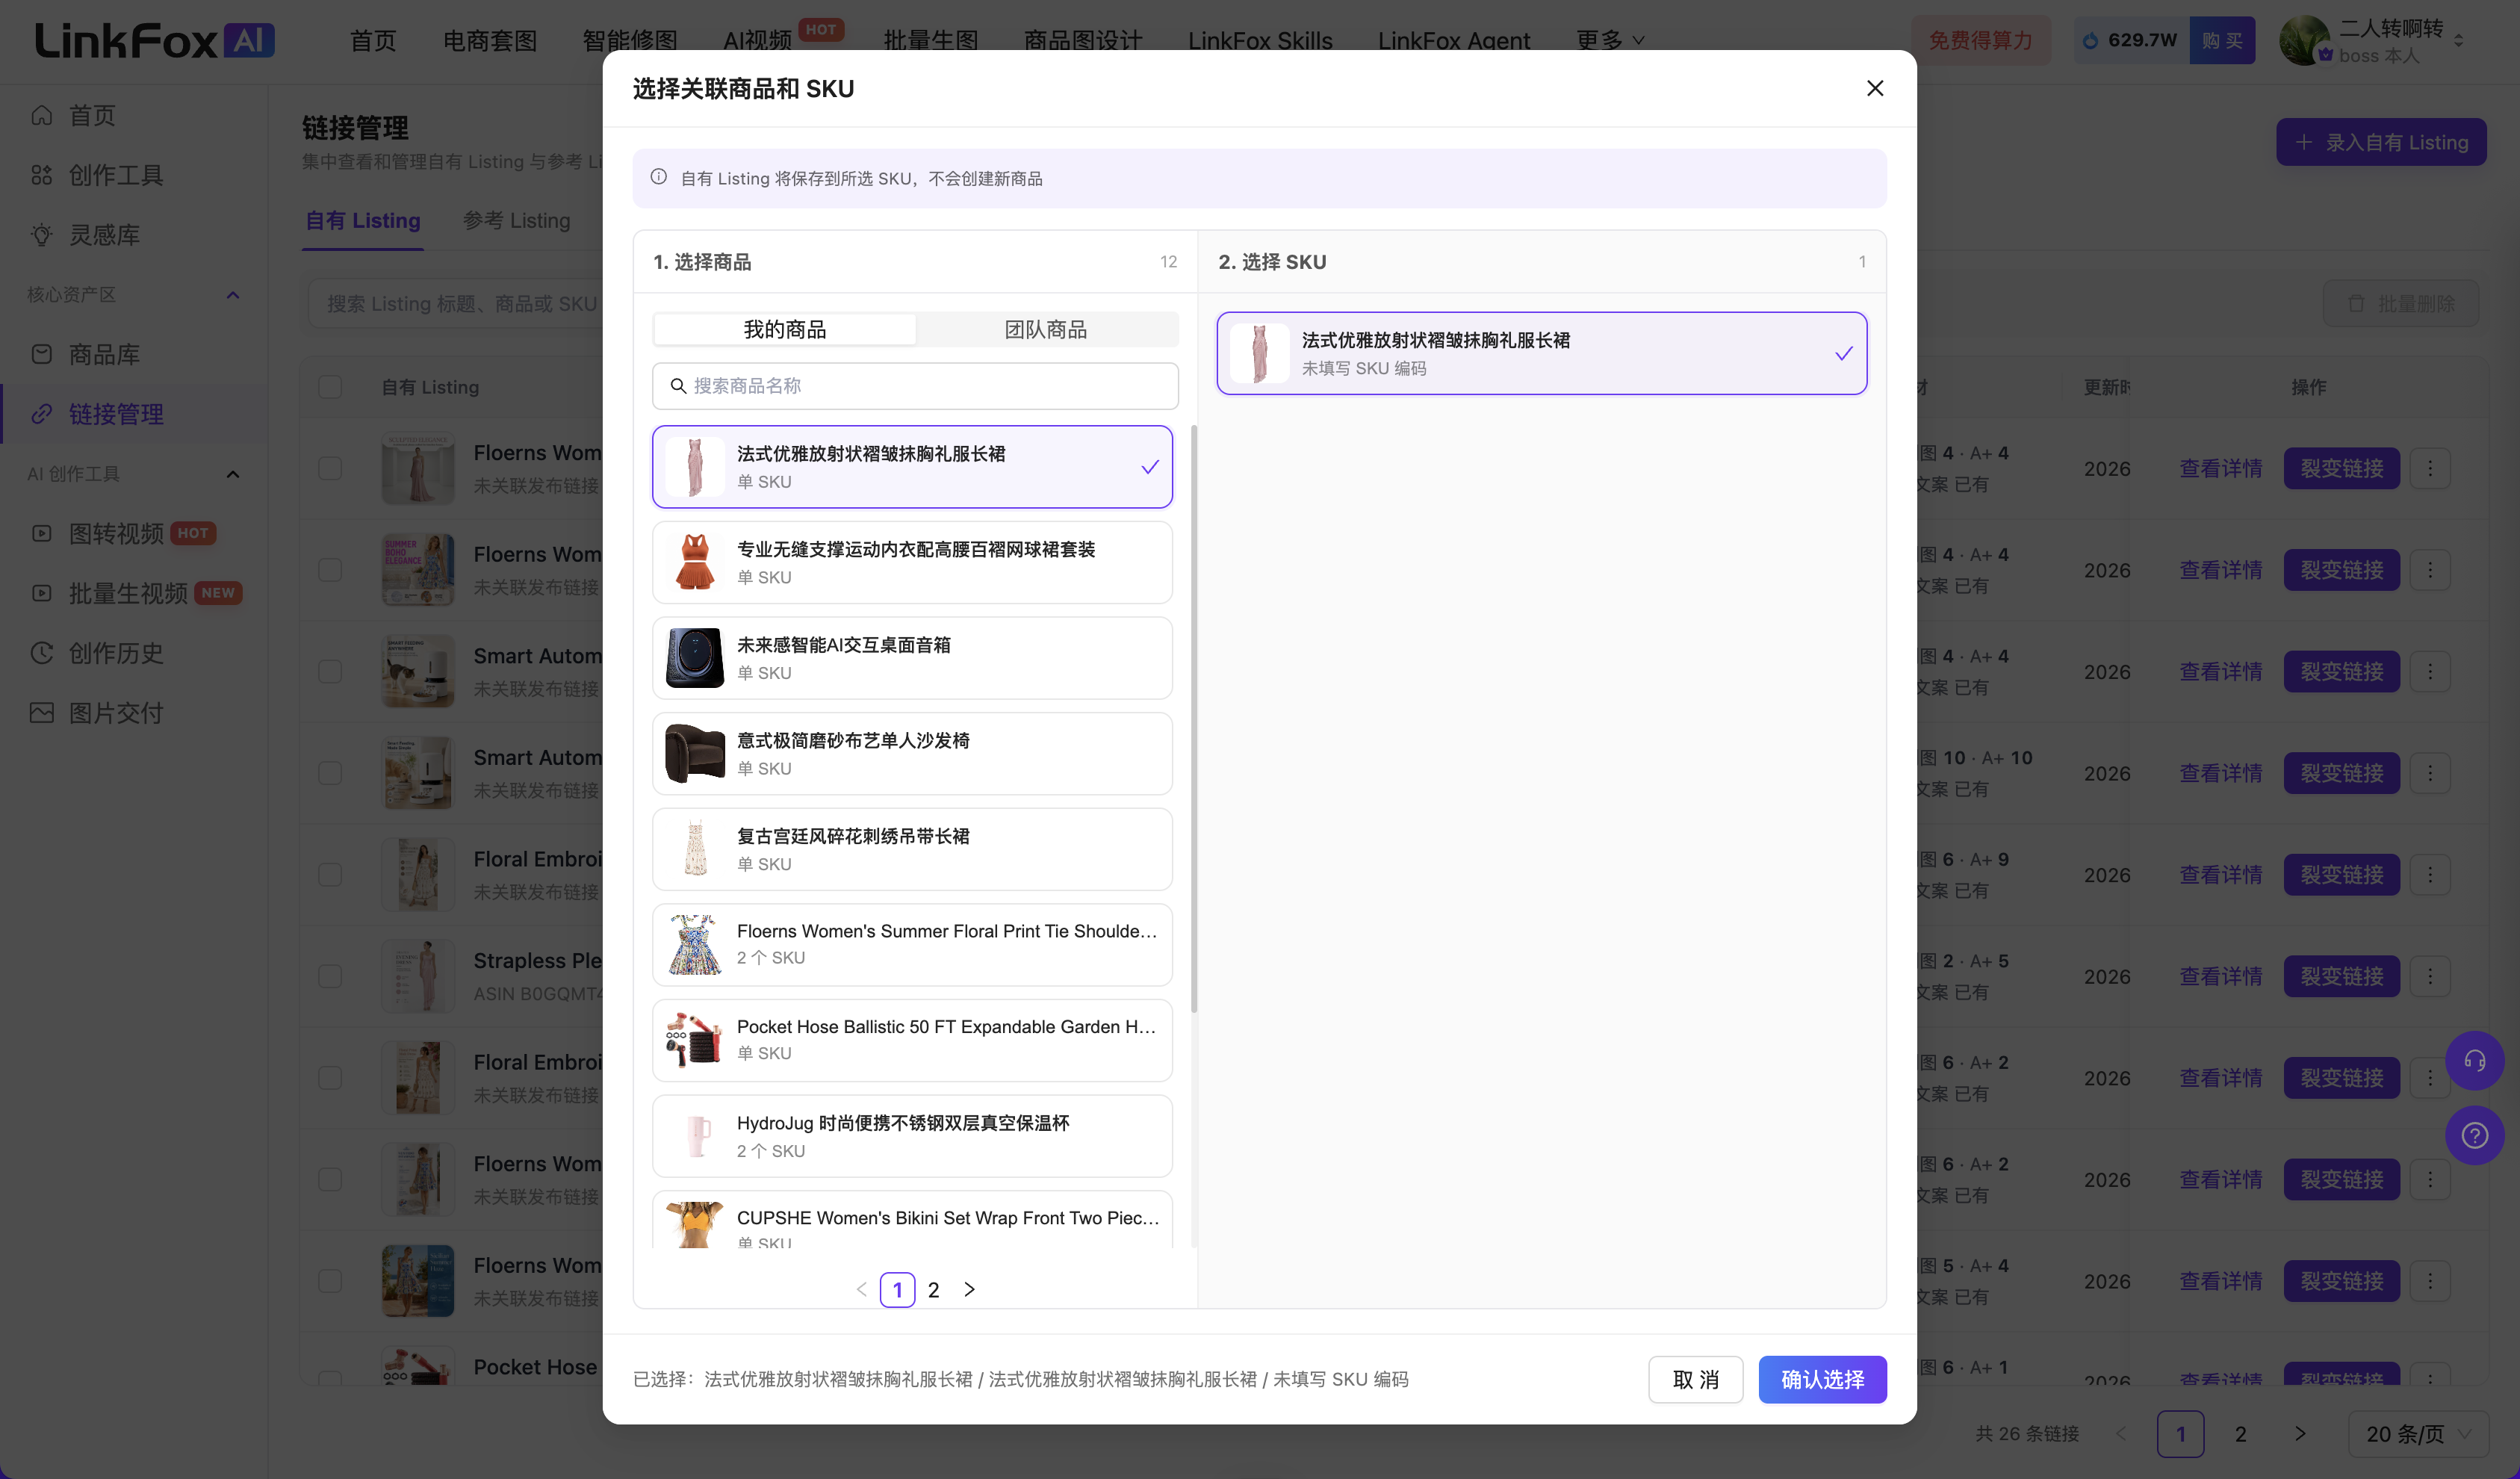
Task: Click the question mark help floating button
Action: [x=2474, y=1135]
